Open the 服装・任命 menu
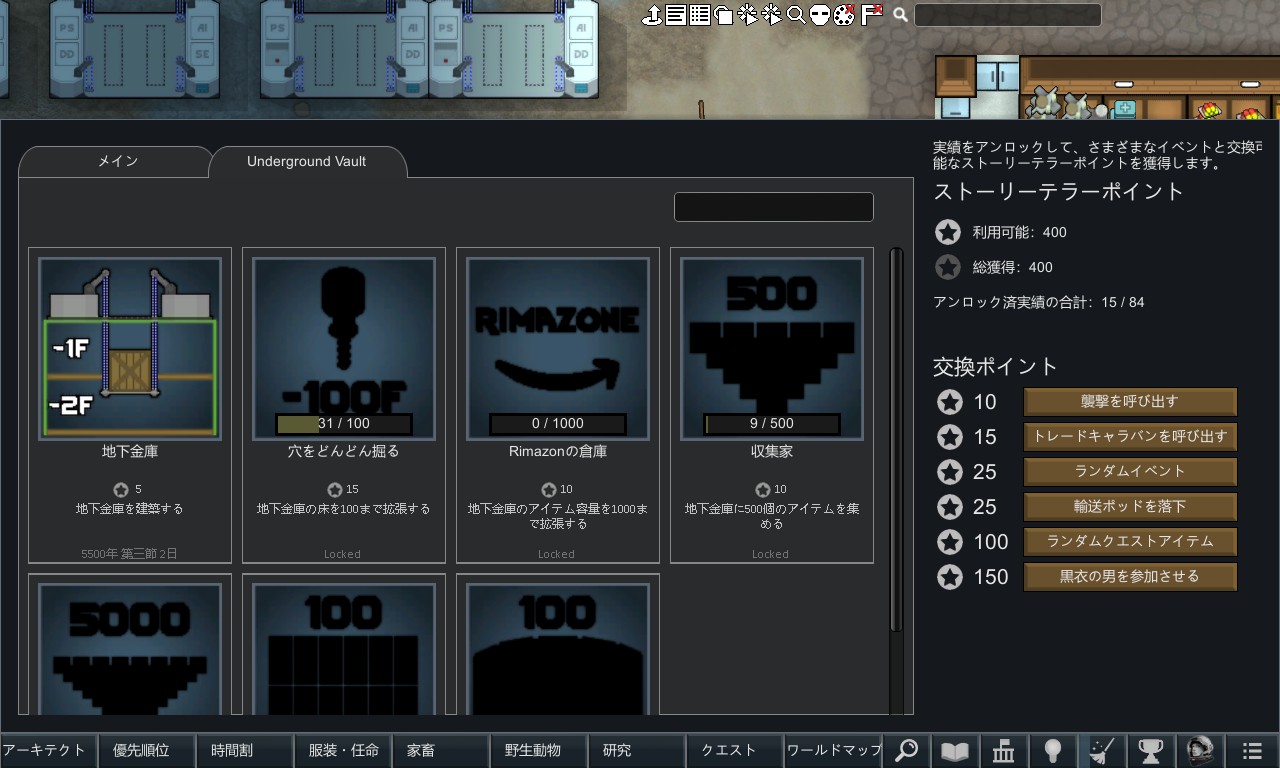1280x768 pixels. pos(343,750)
